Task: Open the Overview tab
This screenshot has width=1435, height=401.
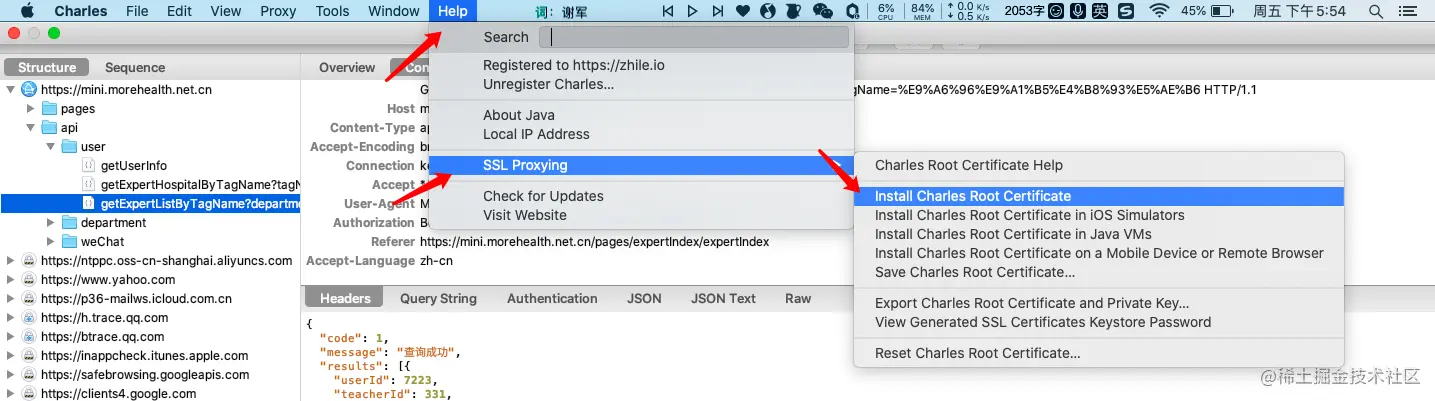Action: (347, 67)
